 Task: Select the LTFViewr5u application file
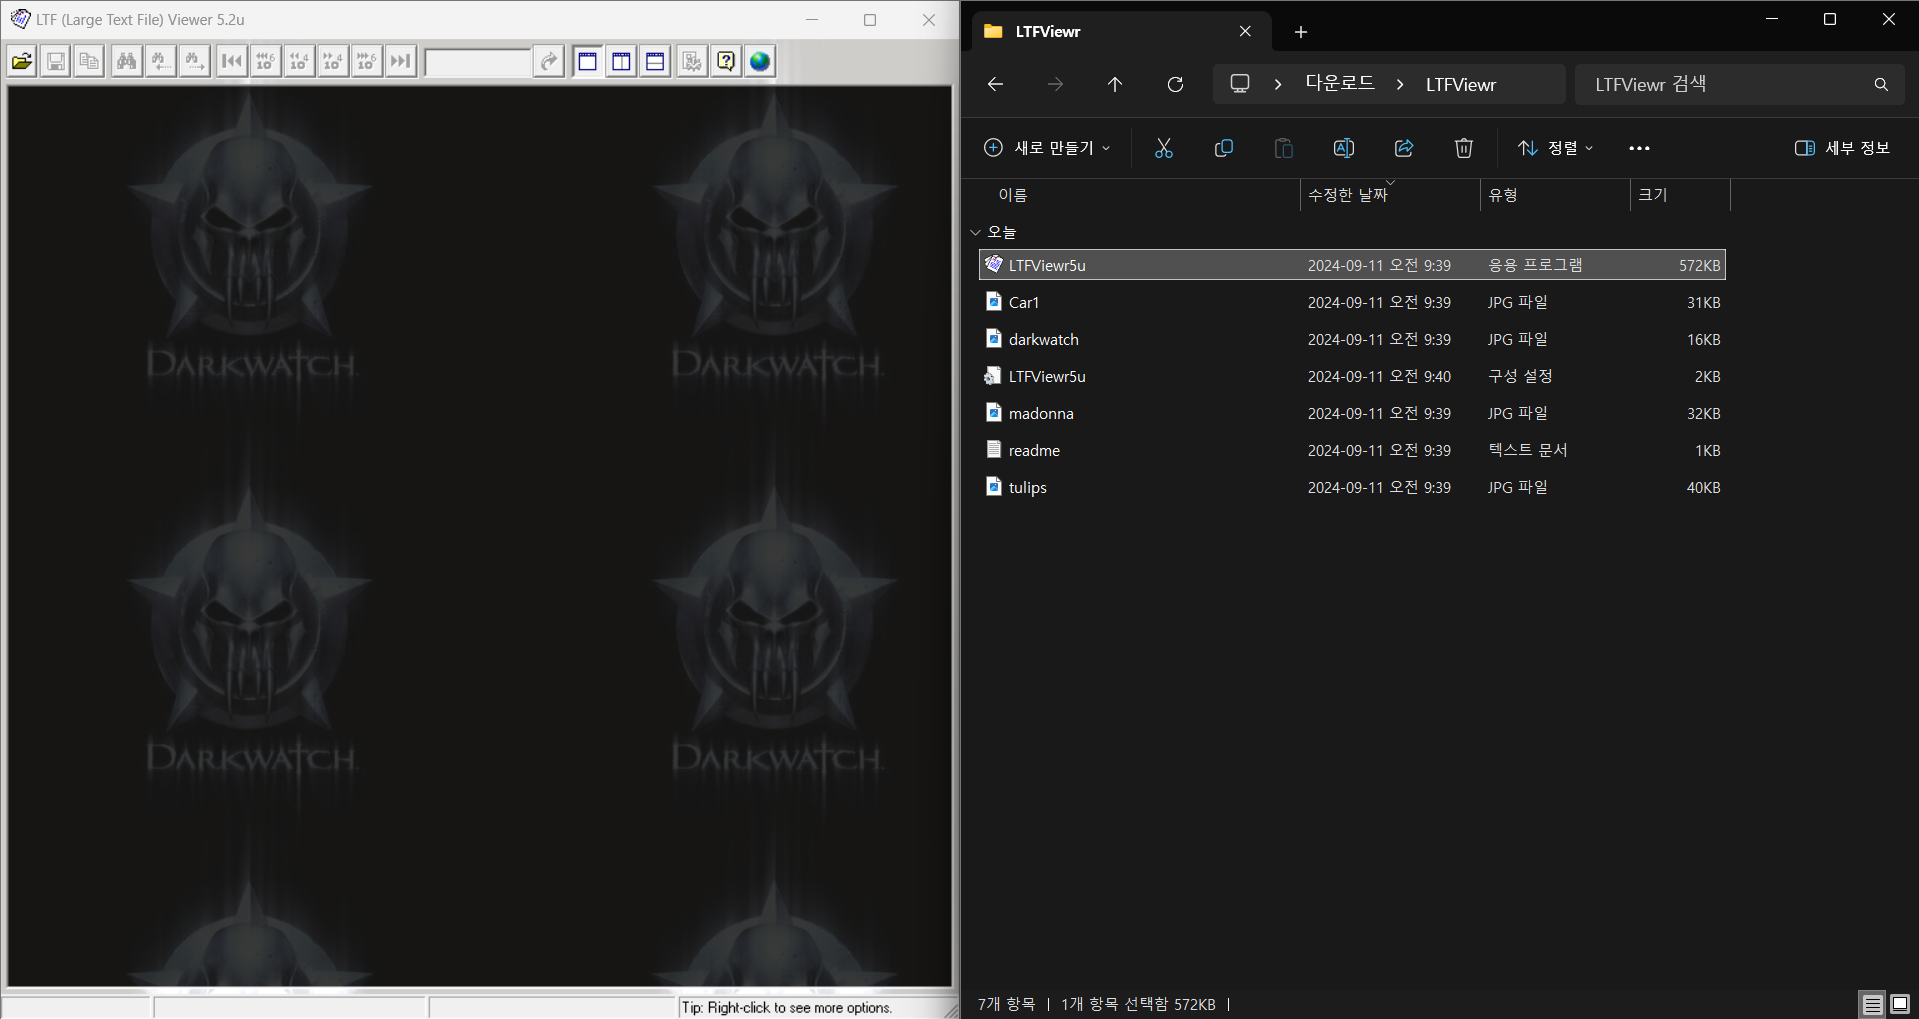[x=1352, y=265]
